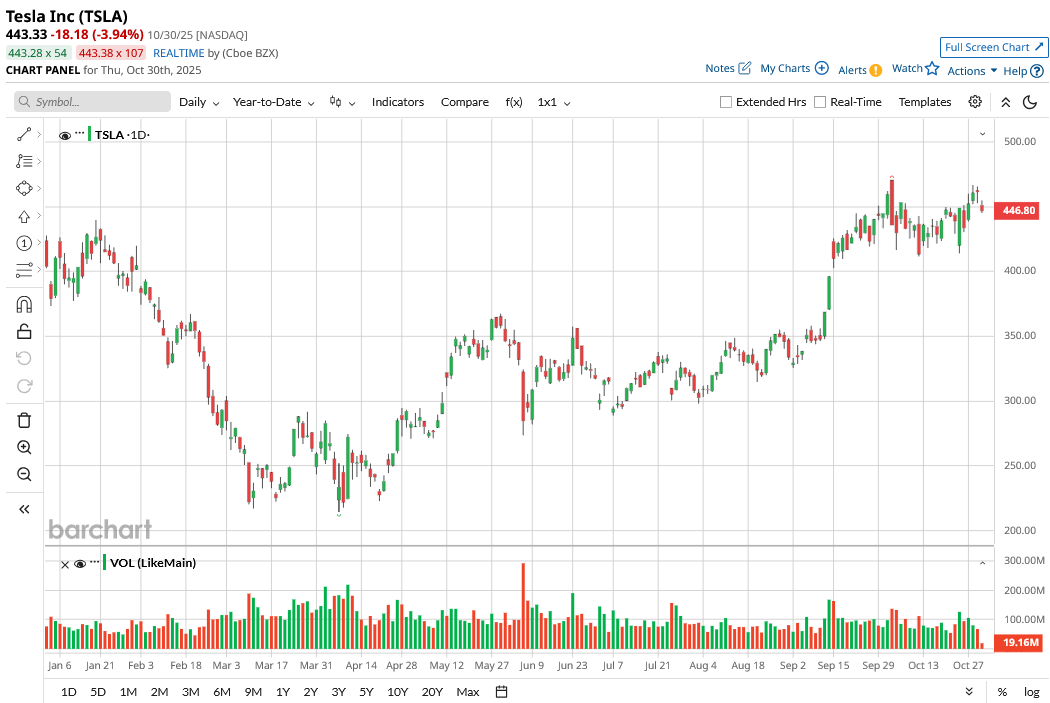Open the calendar date range picker
1050x703 pixels.
502,692
